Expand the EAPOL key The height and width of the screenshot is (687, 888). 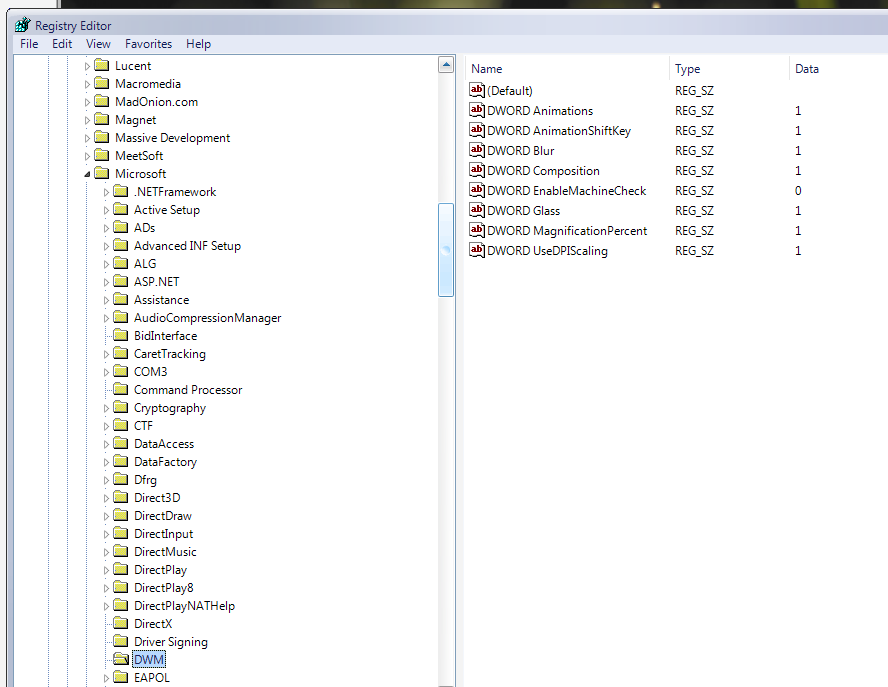pyautogui.click(x=106, y=678)
